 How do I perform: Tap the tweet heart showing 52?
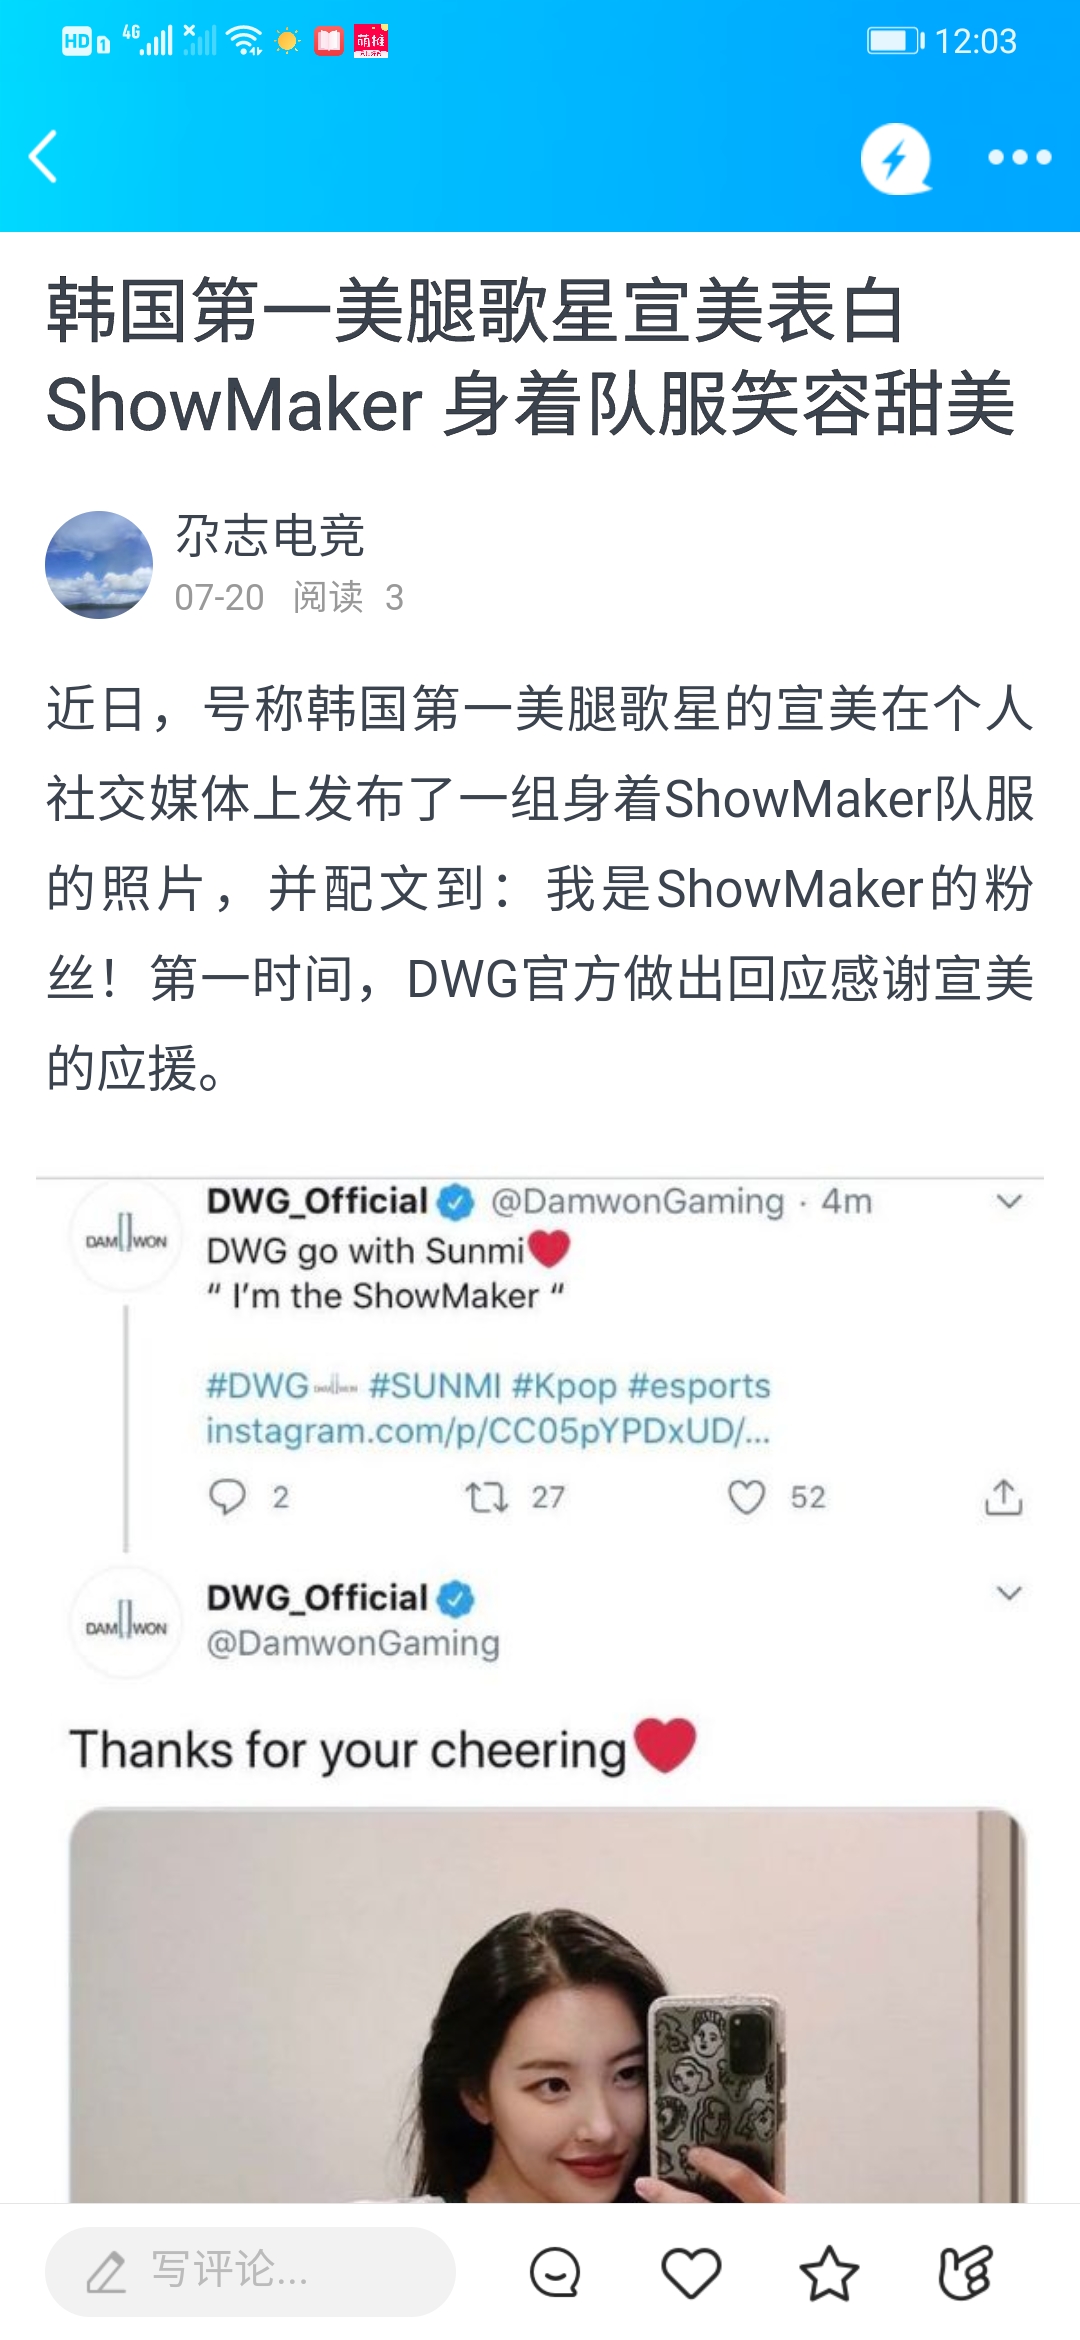(746, 1497)
